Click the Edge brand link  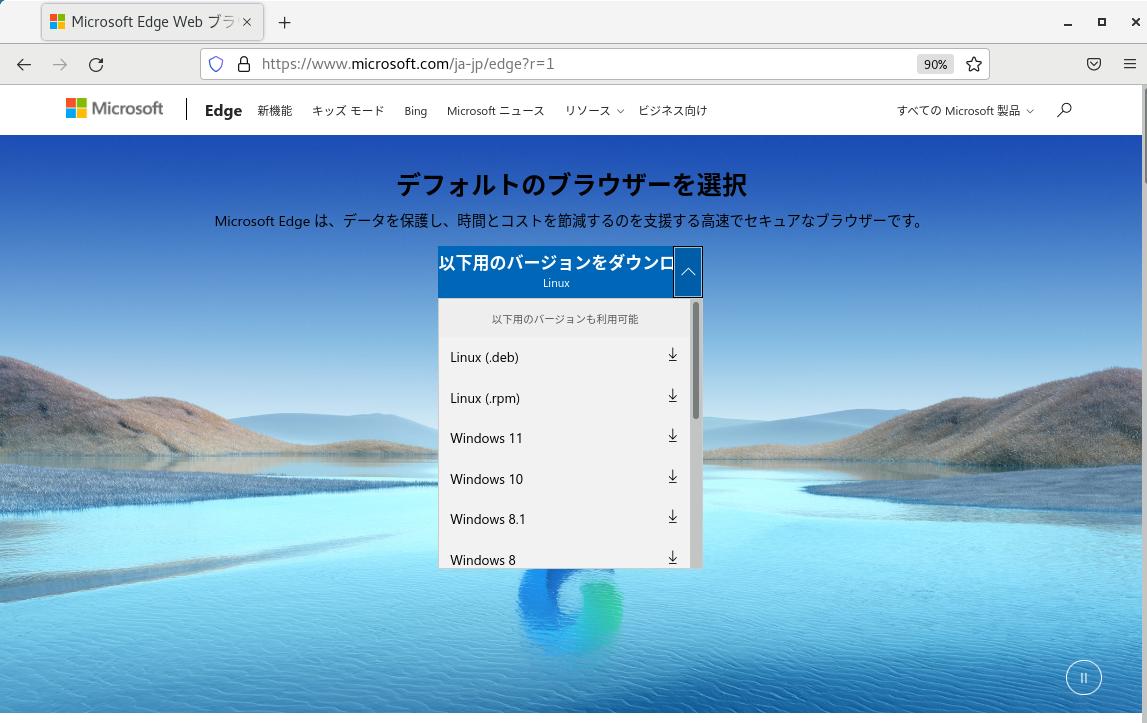[x=223, y=110]
